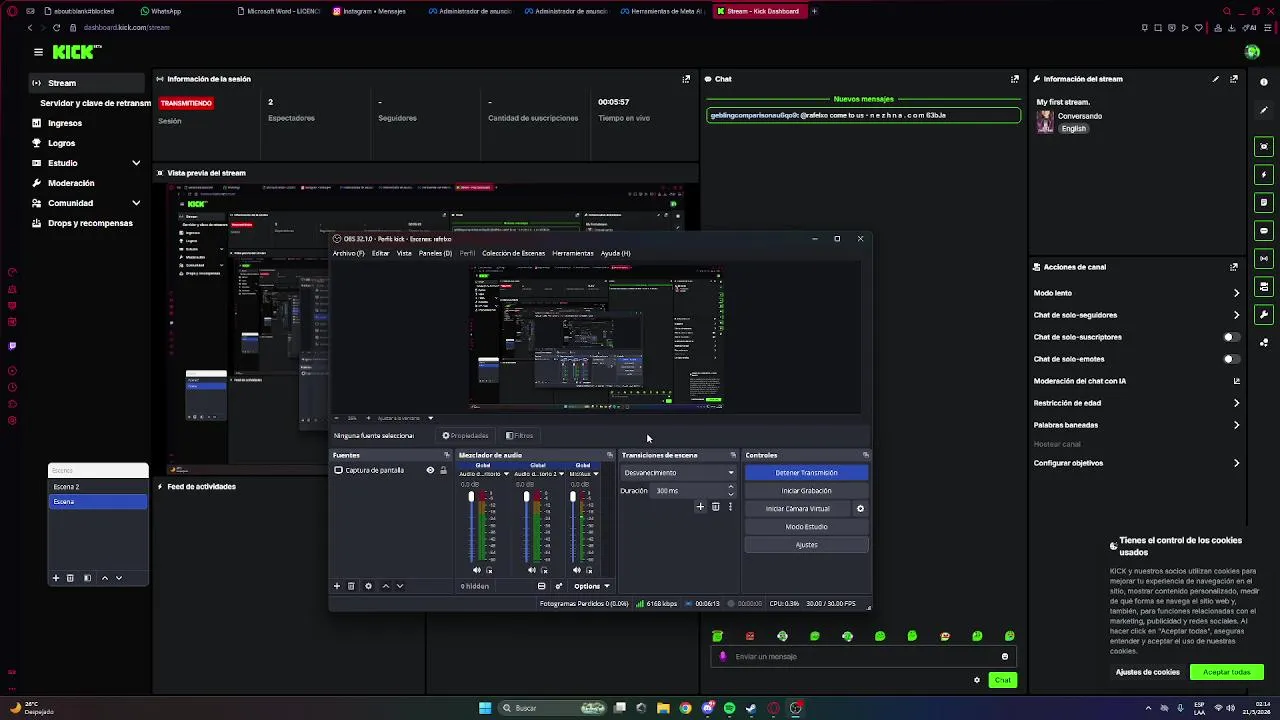Open Kick hamburger menu
This screenshot has width=1280, height=720.
(x=38, y=52)
